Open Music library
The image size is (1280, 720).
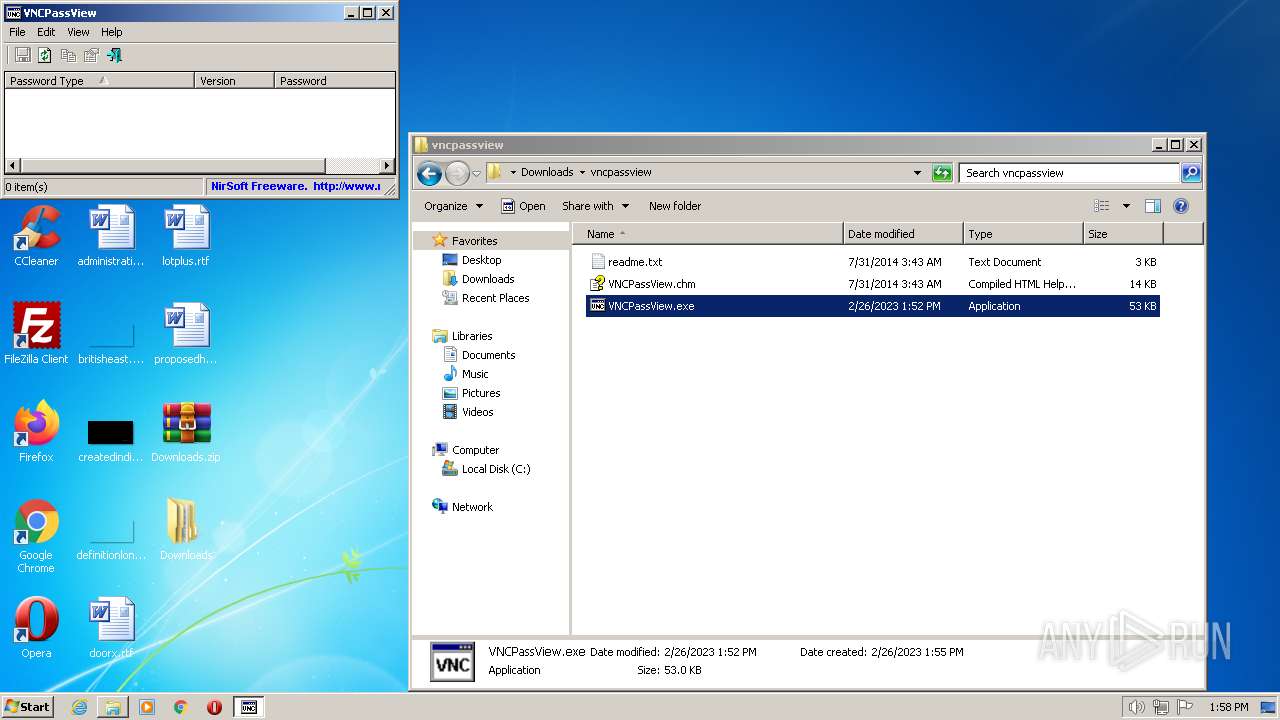click(x=475, y=374)
